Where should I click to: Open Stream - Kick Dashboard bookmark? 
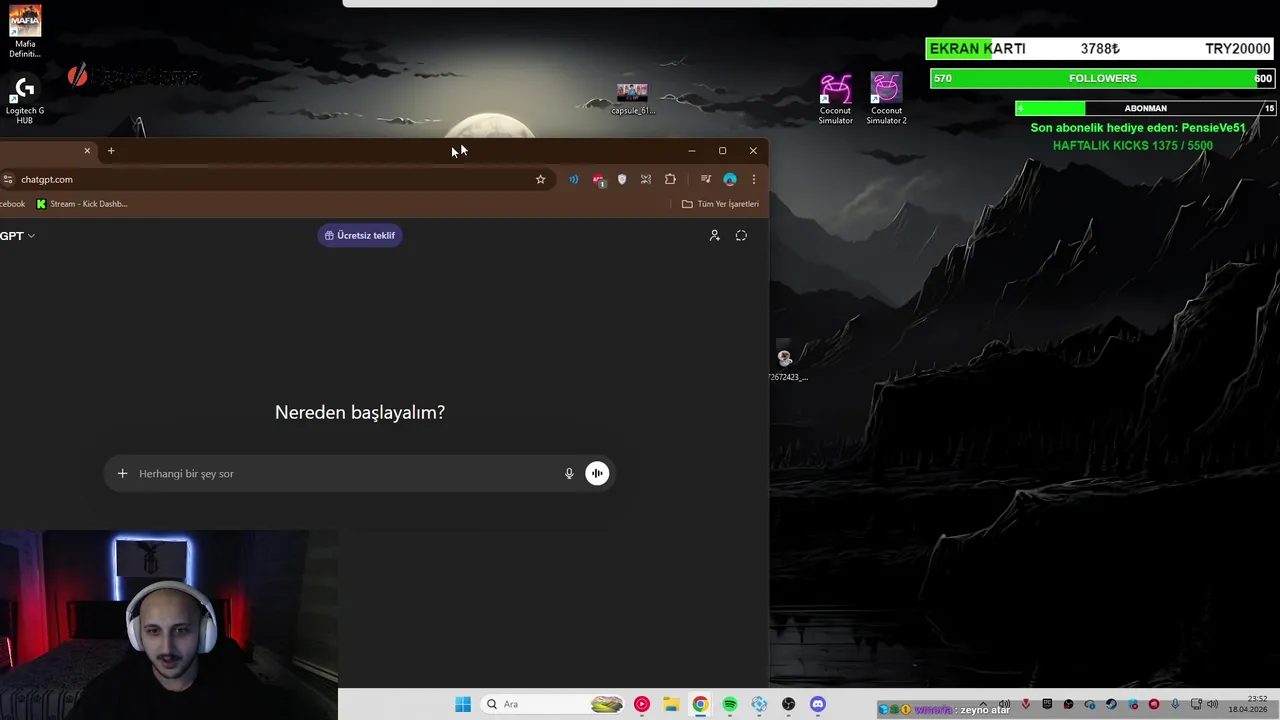pyautogui.click(x=82, y=204)
